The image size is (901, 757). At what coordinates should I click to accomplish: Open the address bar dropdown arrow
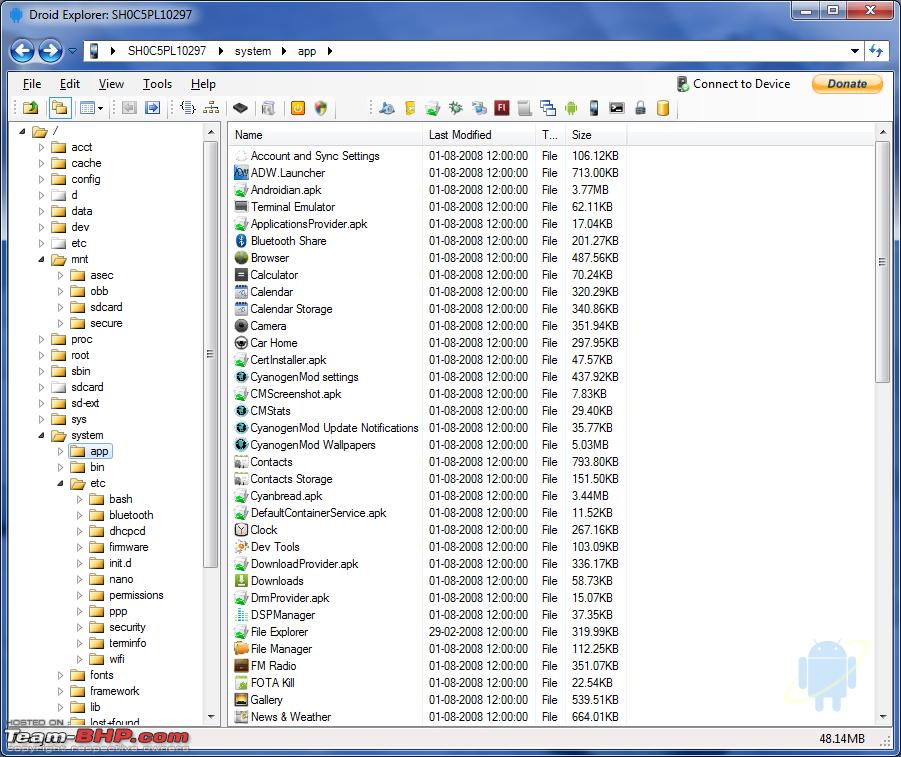(x=855, y=51)
